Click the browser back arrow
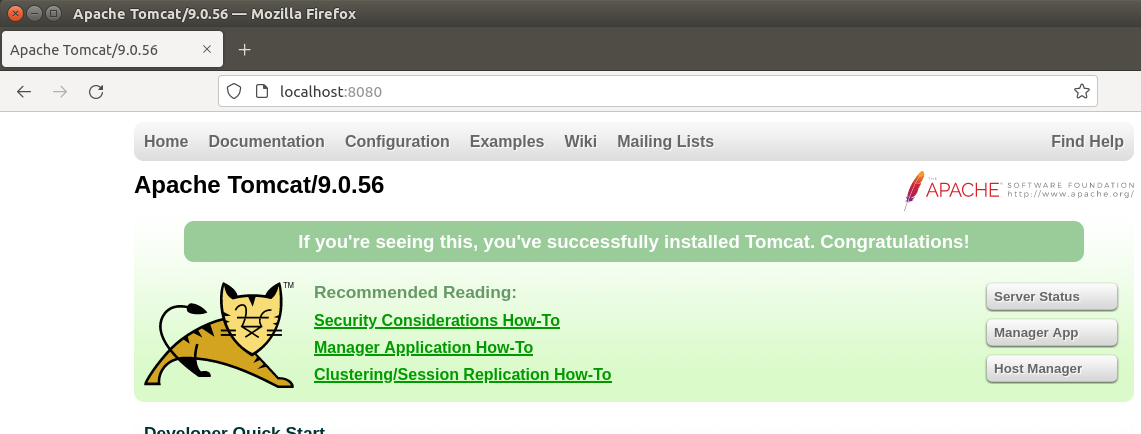 (24, 92)
